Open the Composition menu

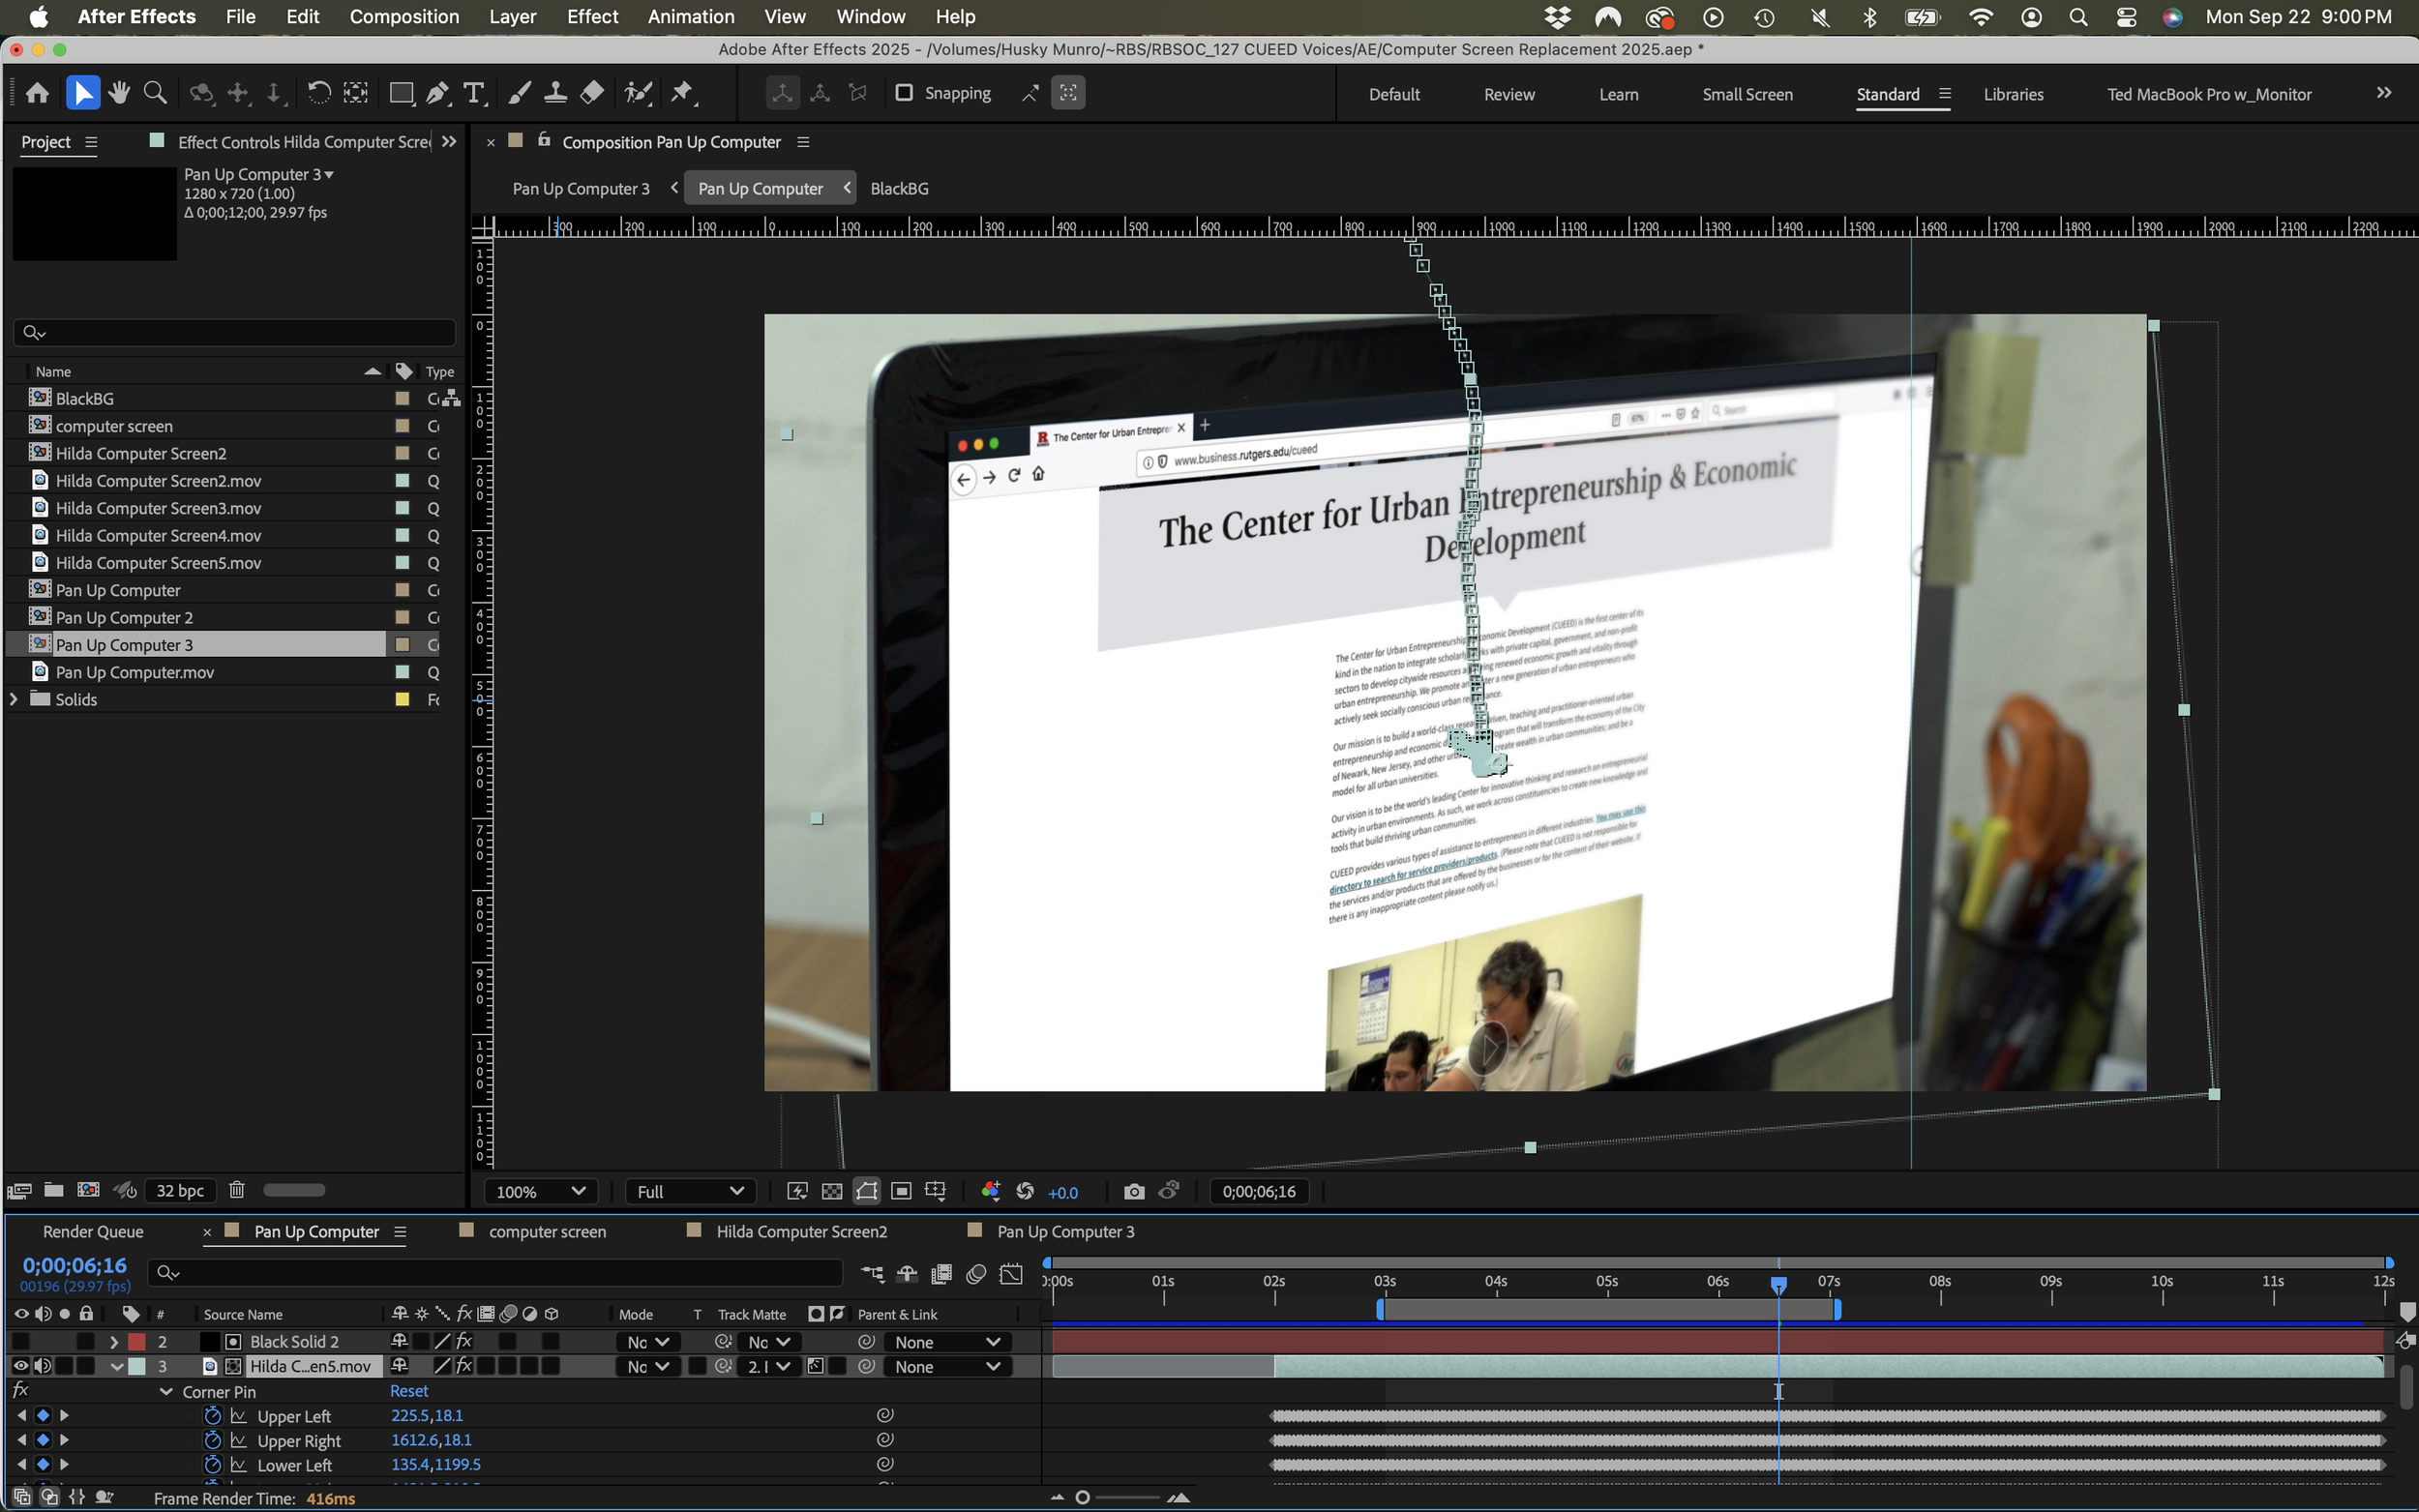coord(404,16)
